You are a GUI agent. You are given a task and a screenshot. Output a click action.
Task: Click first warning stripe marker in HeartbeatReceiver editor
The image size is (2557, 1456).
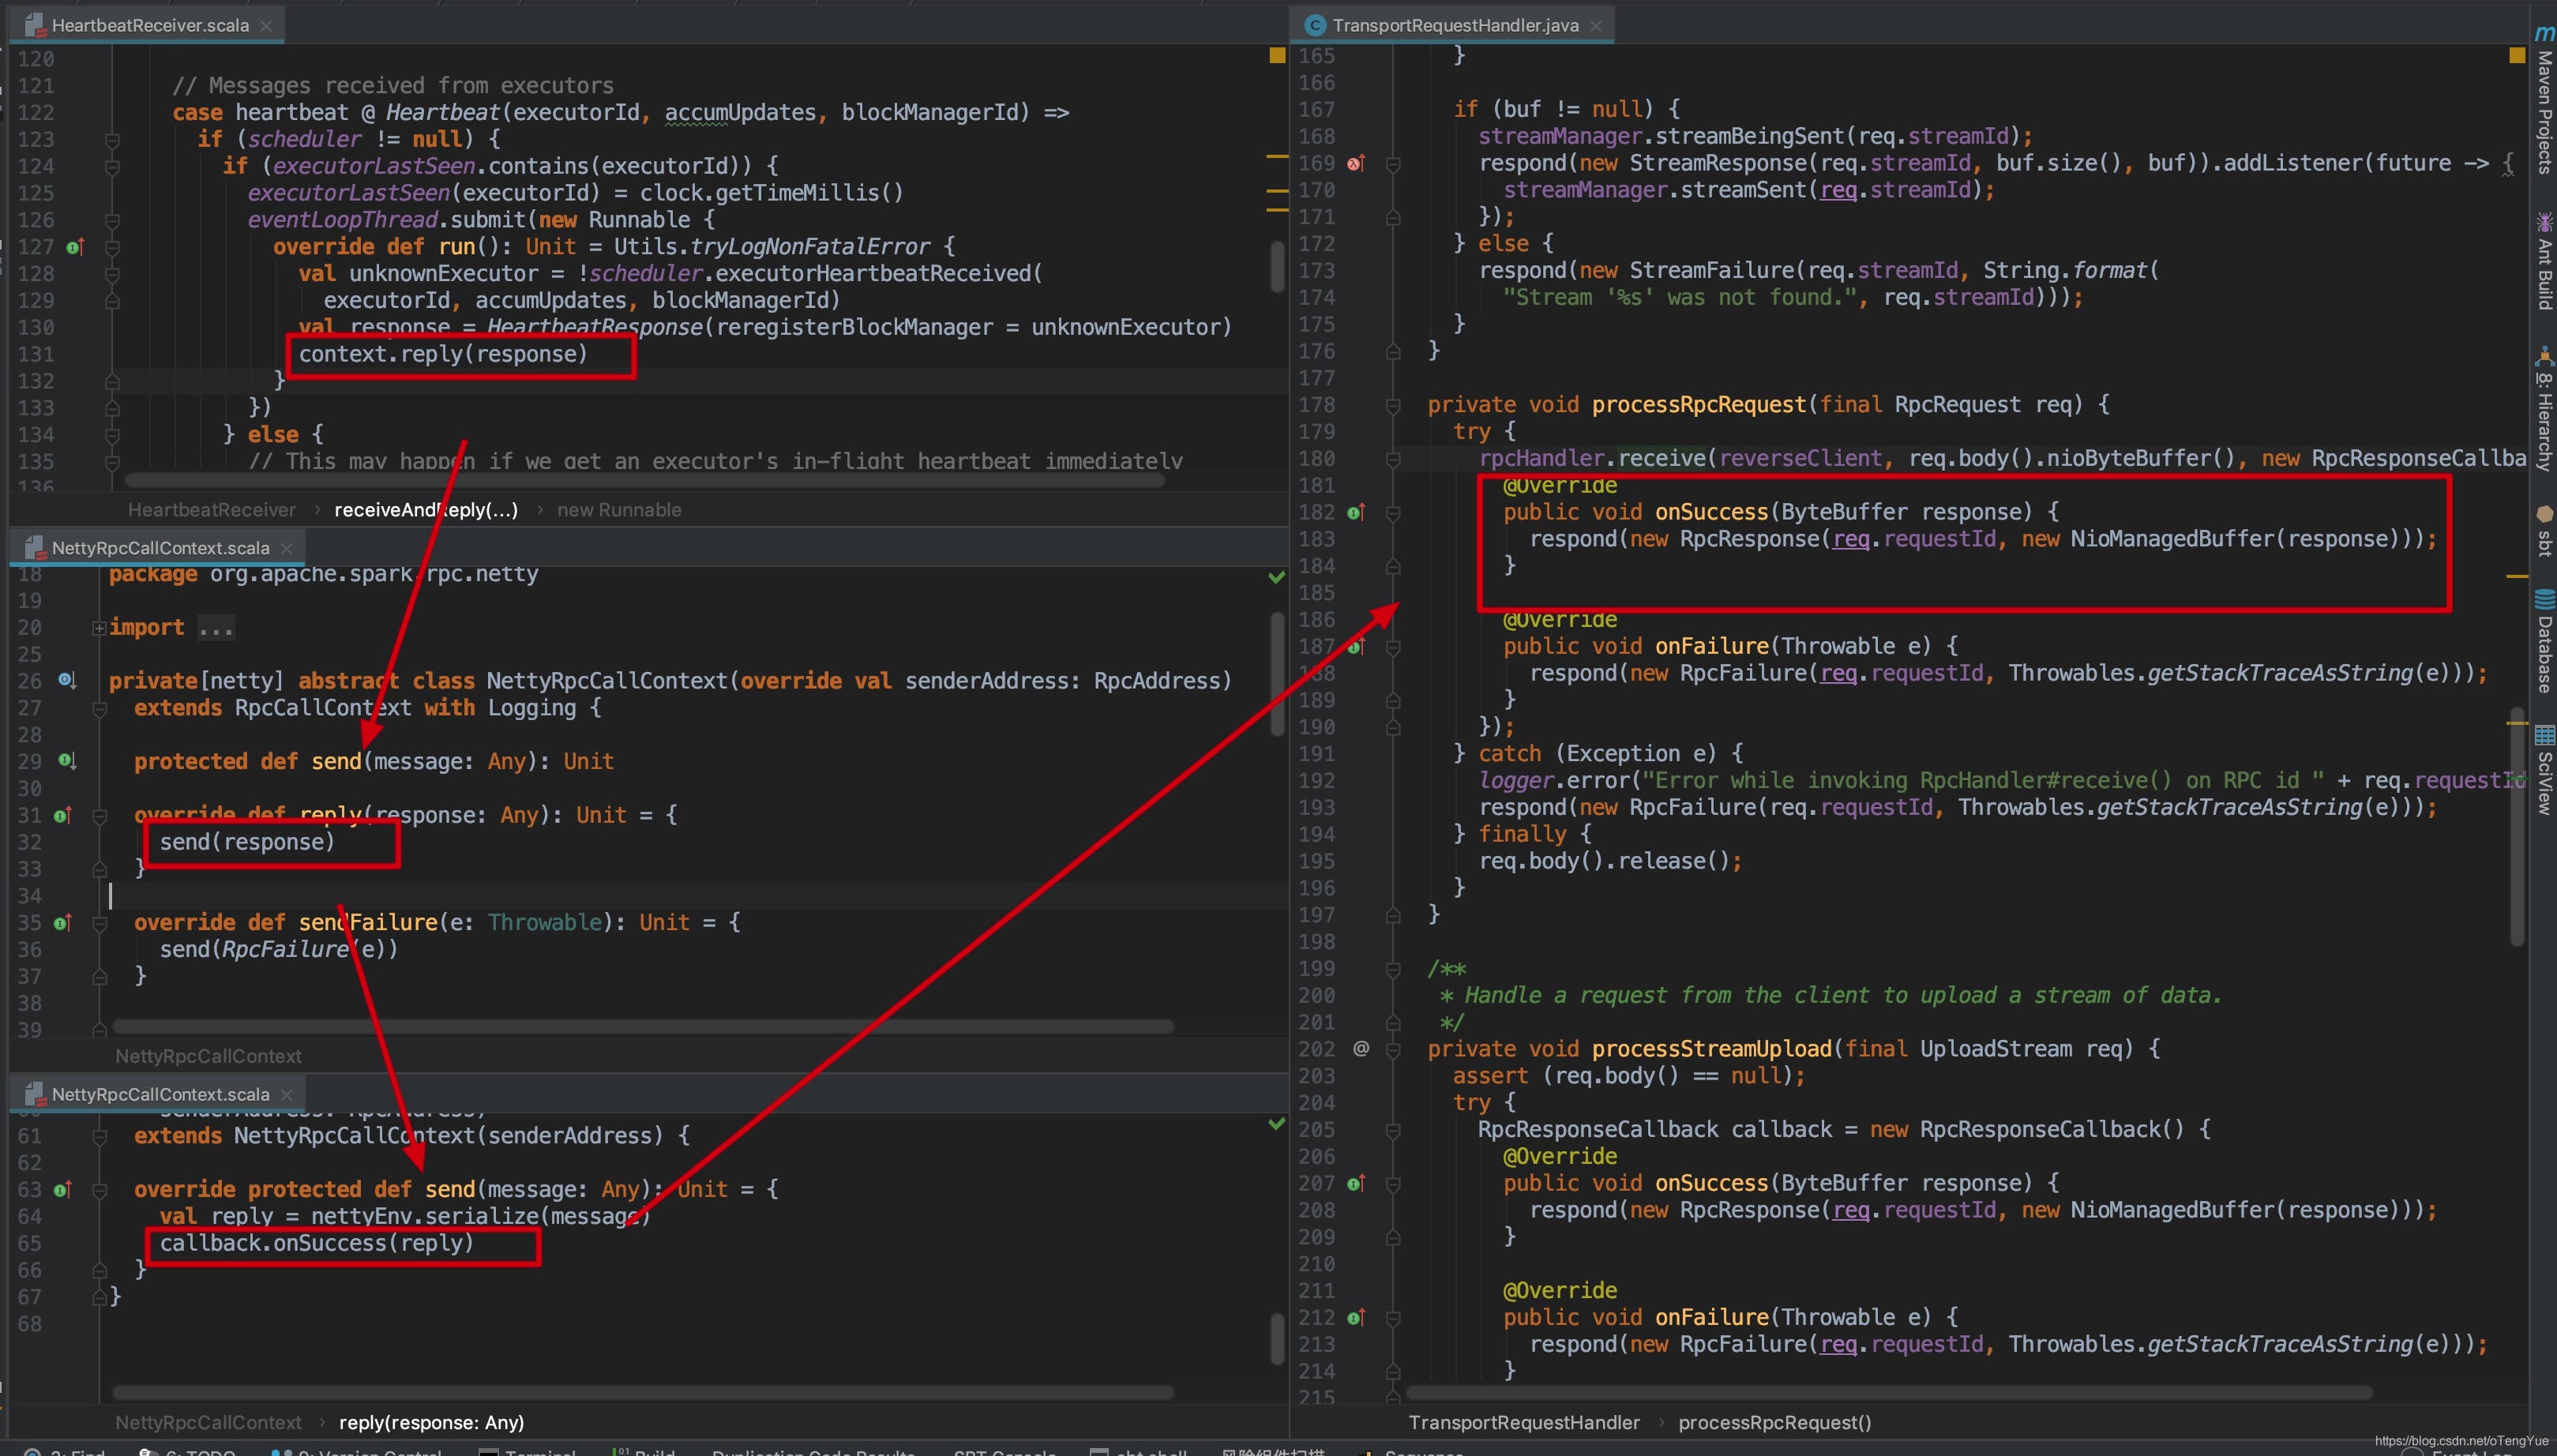click(1277, 157)
